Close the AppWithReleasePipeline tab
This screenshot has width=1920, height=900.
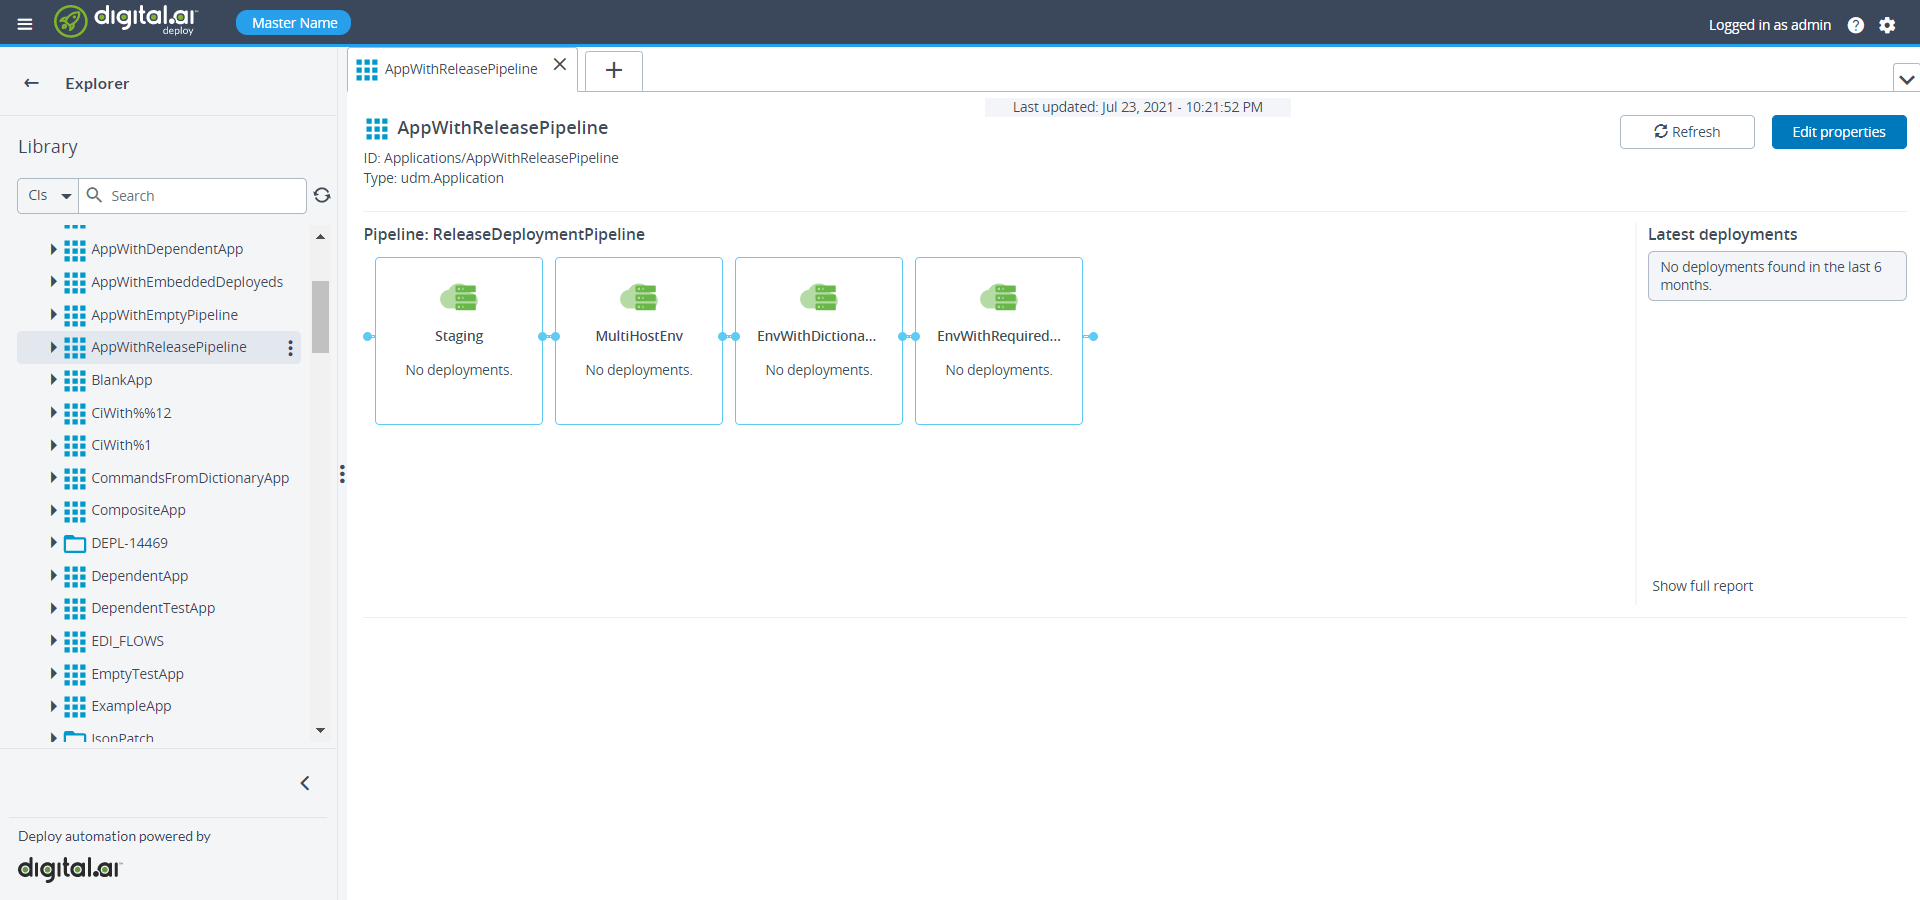[560, 64]
